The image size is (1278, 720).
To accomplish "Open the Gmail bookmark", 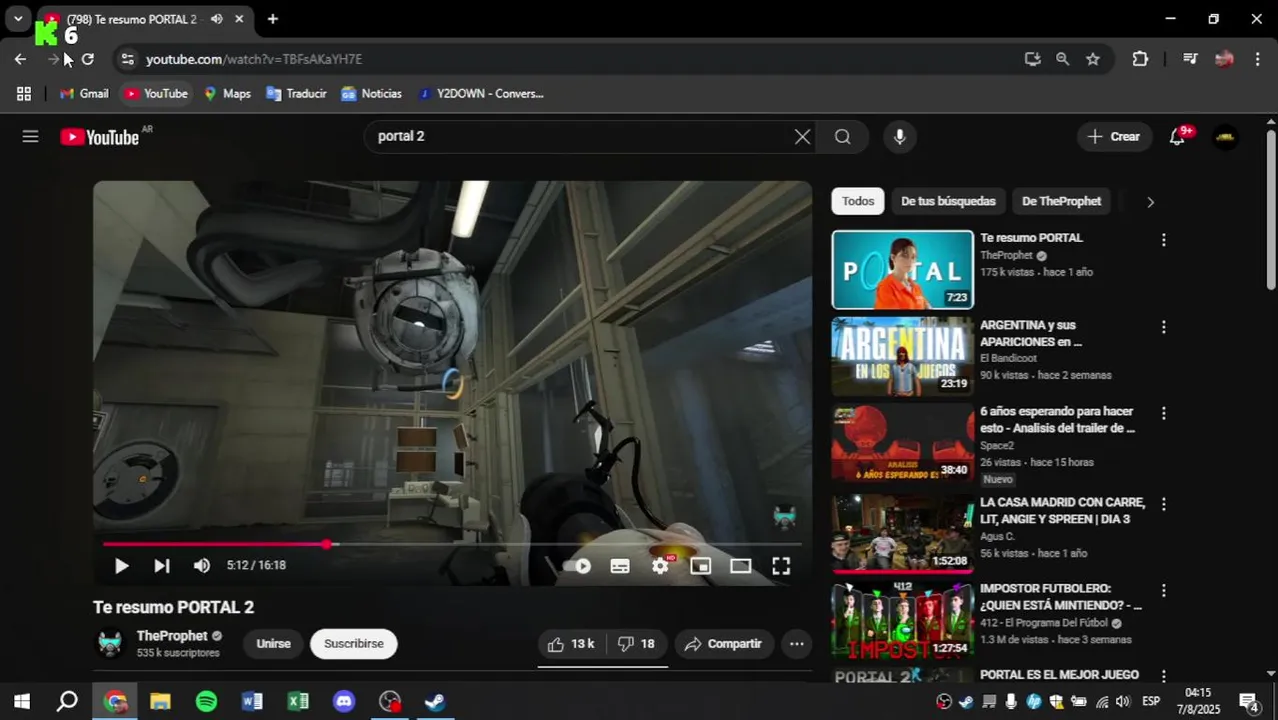I will [x=84, y=93].
